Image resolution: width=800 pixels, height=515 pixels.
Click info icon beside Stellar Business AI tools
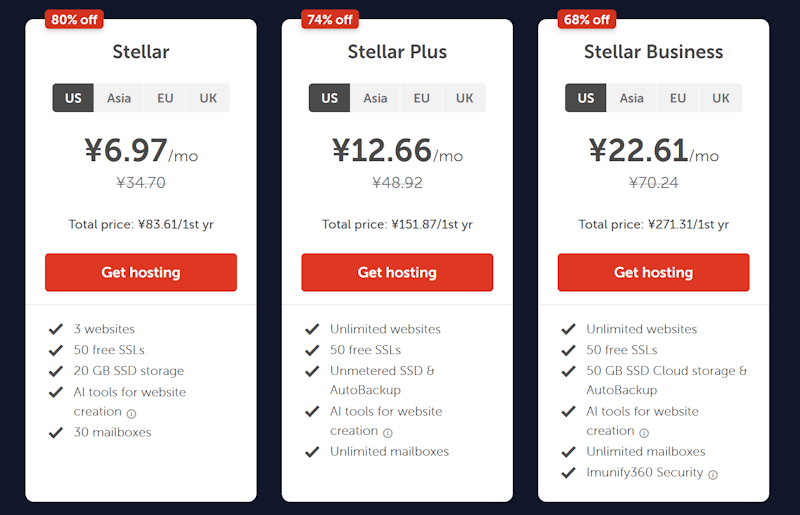click(644, 433)
